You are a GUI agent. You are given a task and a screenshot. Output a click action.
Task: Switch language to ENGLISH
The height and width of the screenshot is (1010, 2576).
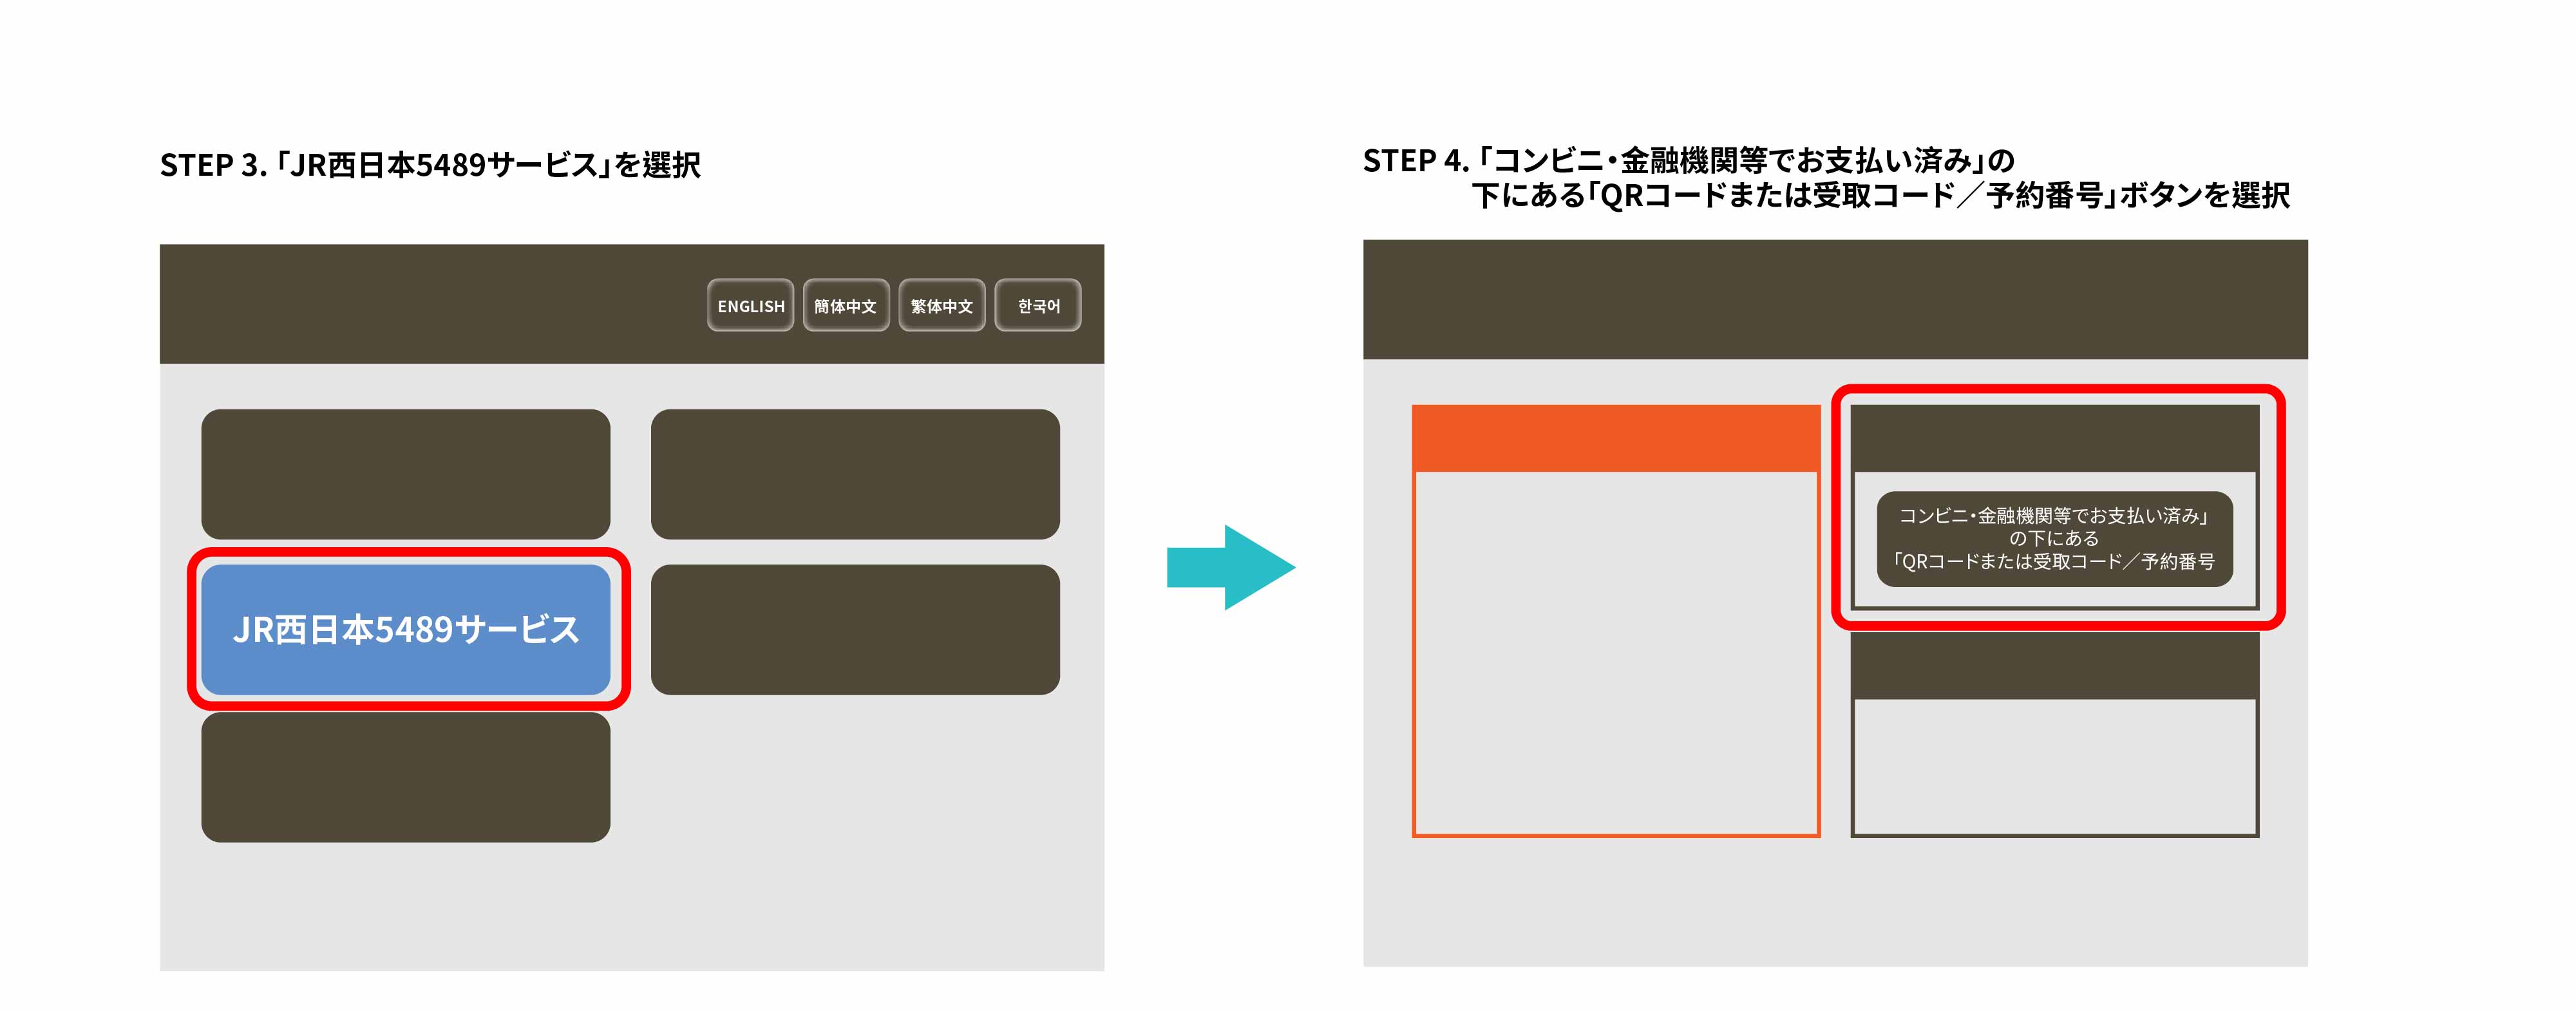pos(750,305)
